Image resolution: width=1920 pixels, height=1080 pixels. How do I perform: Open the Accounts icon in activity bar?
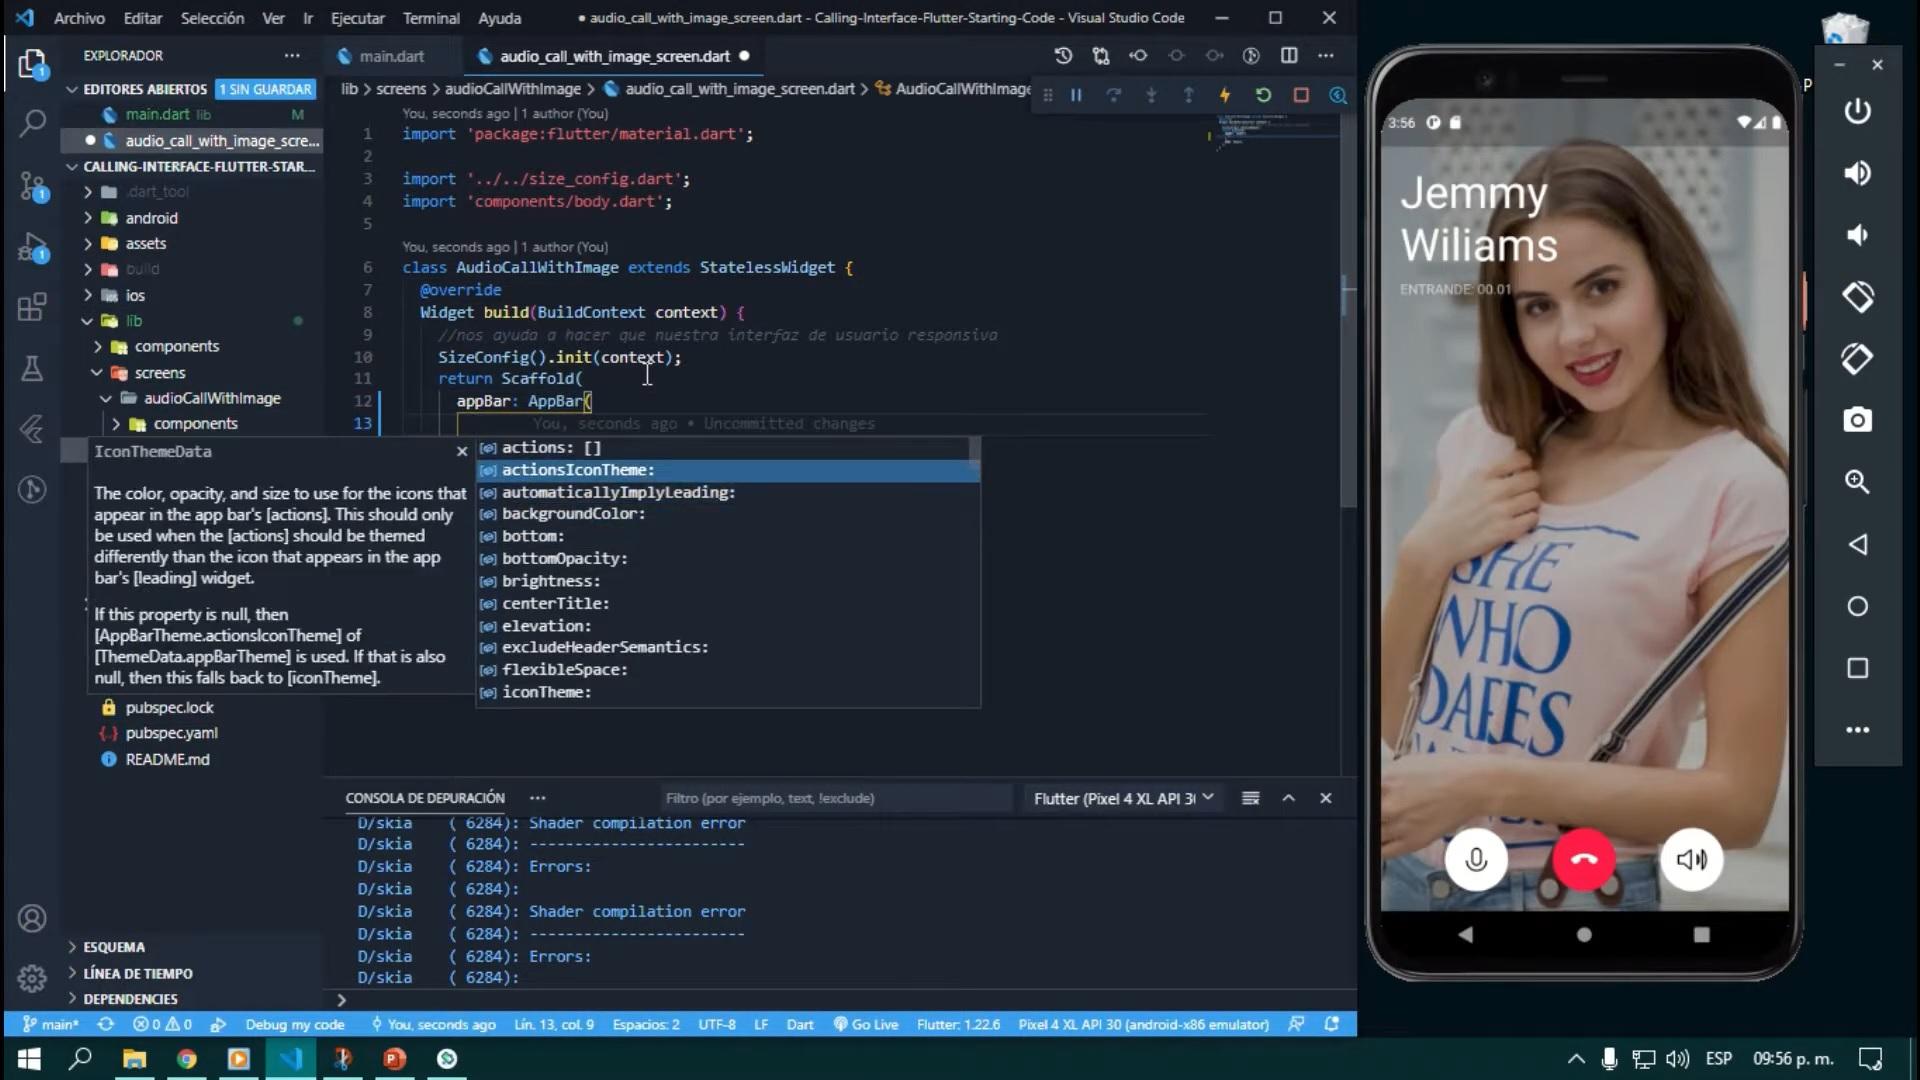[32, 918]
